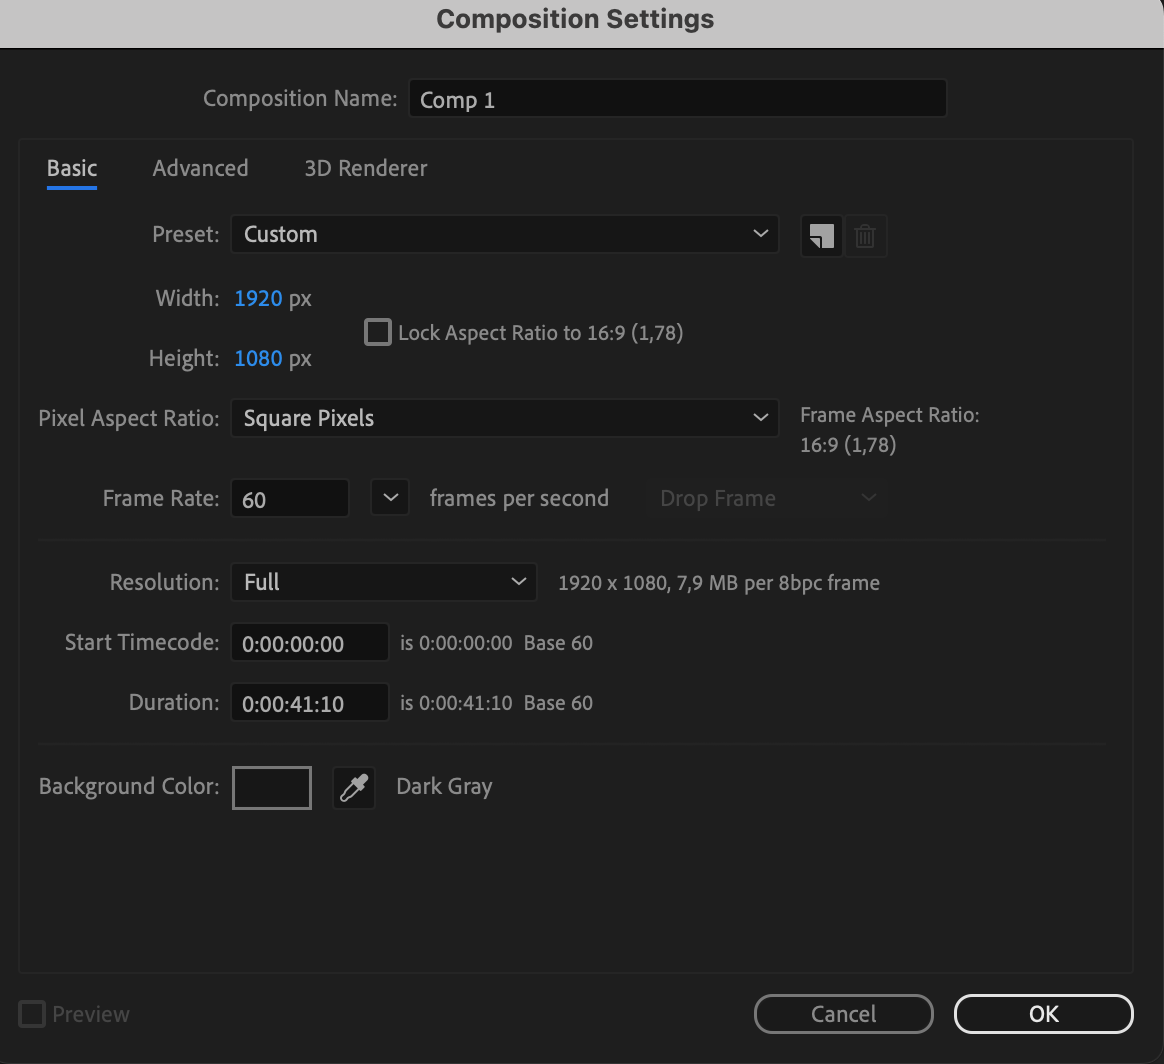Click the Width value 1920

258,298
